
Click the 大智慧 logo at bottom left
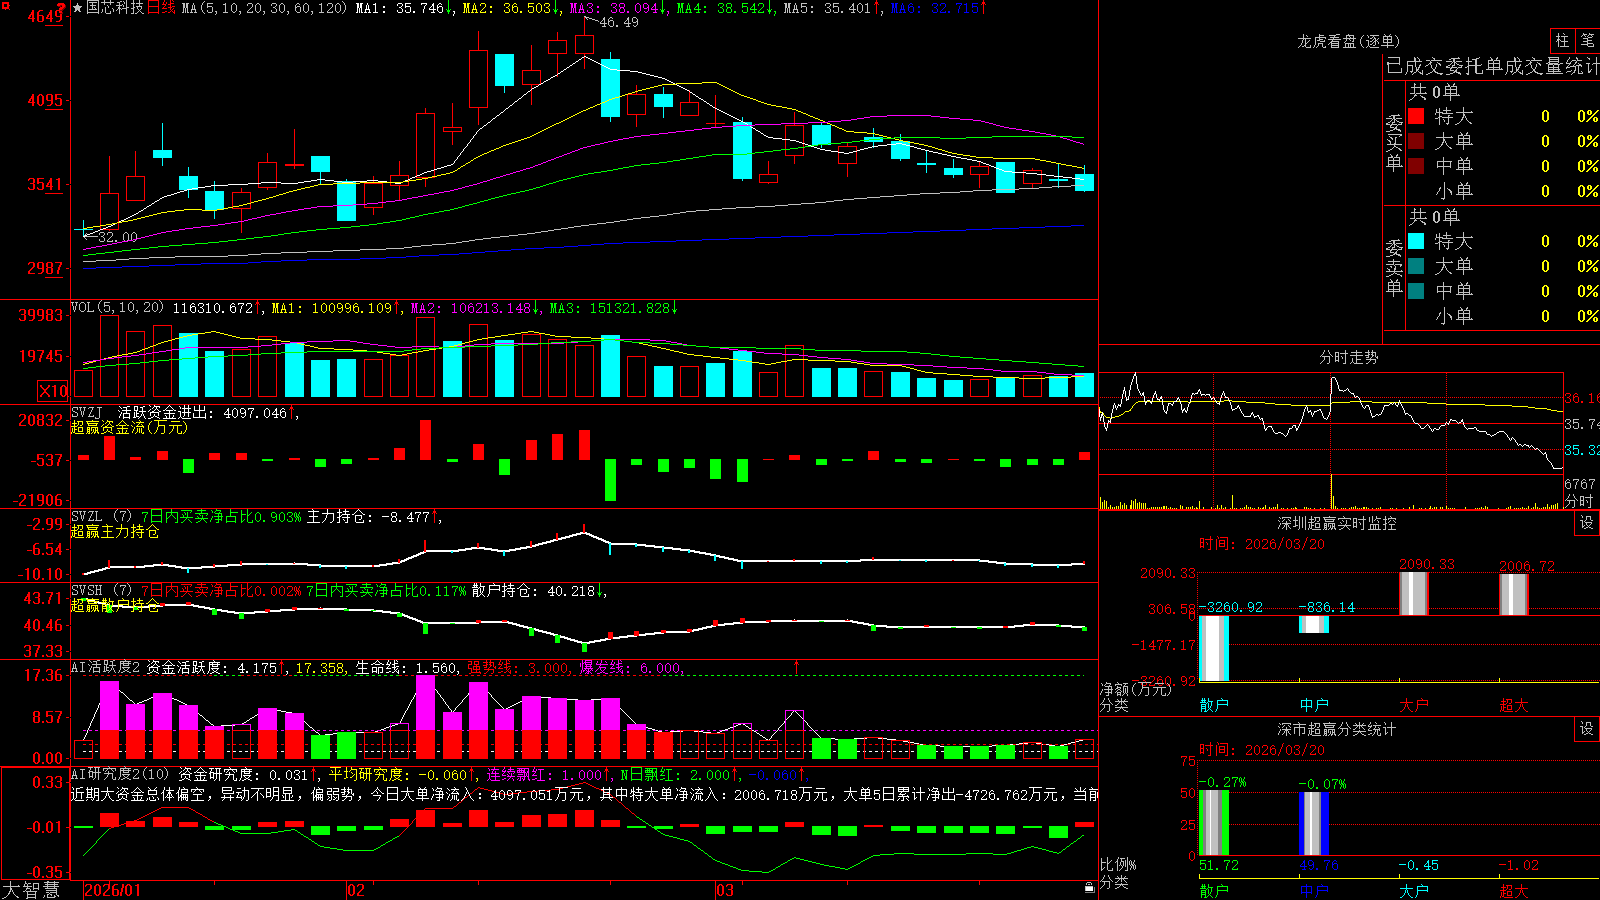pyautogui.click(x=31, y=890)
